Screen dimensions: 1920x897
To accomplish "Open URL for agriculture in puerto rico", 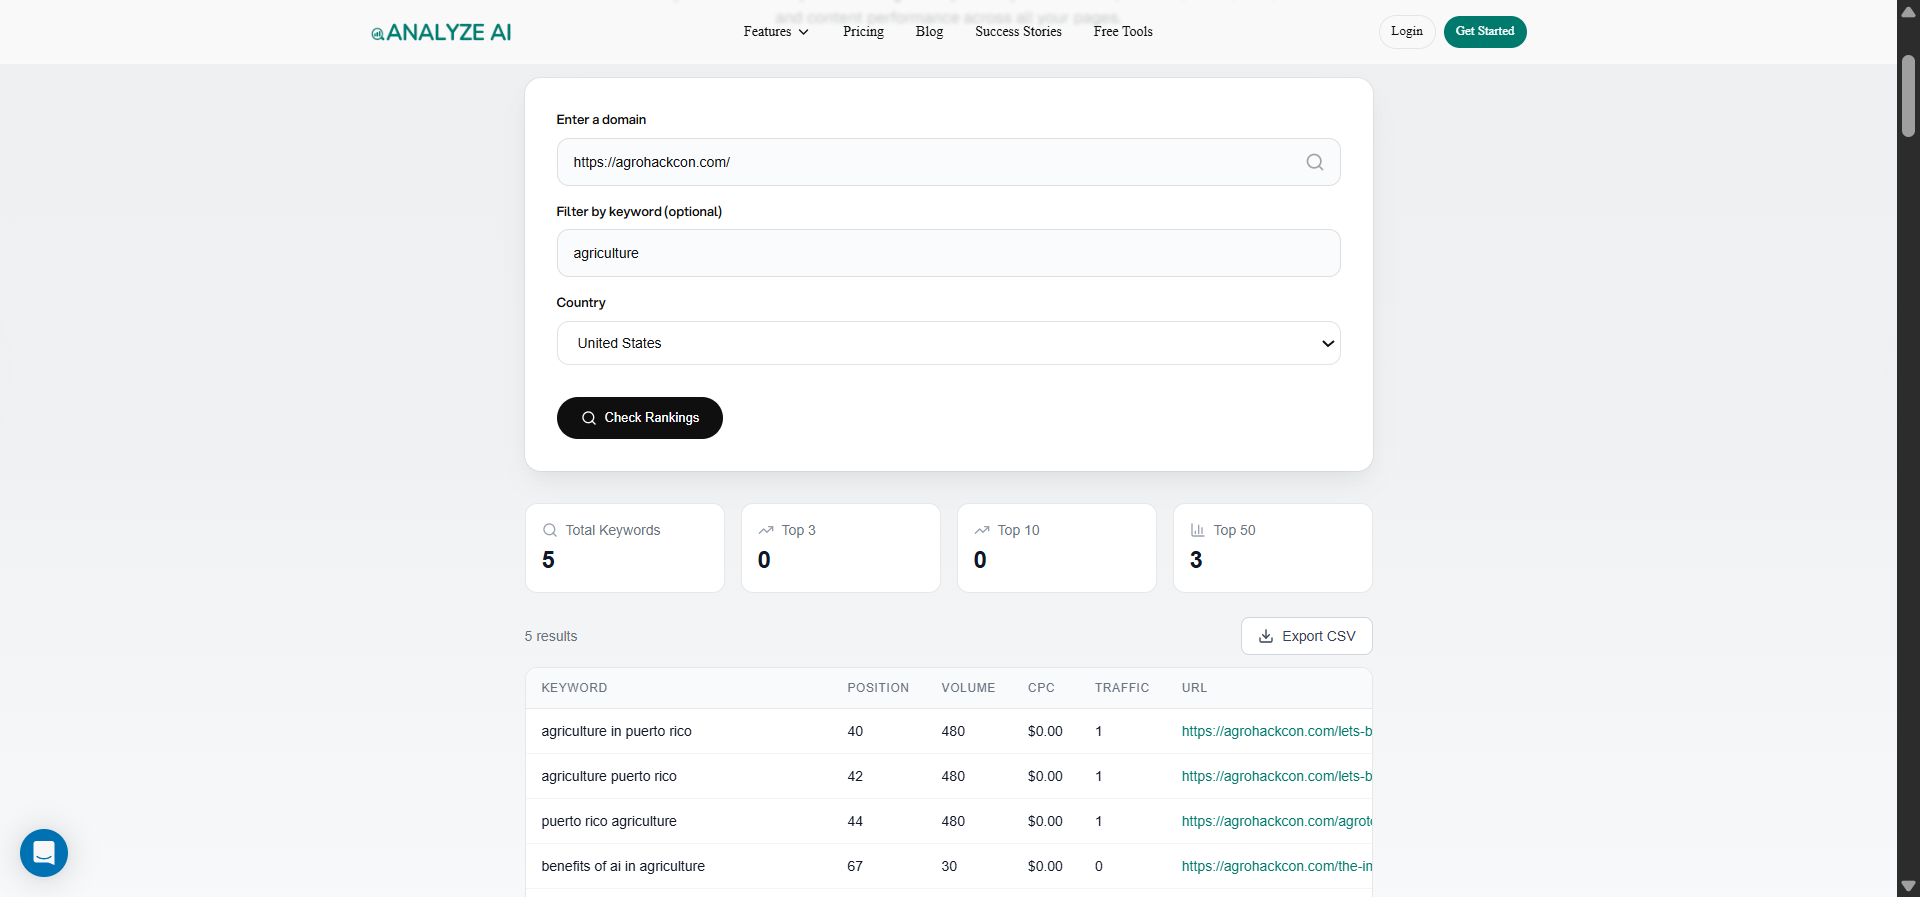I will [x=1276, y=731].
